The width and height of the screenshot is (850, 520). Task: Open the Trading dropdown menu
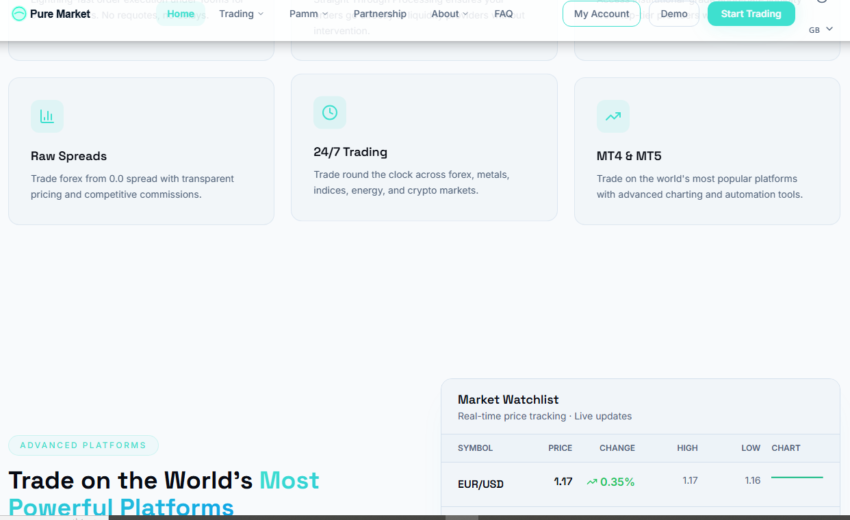point(241,14)
